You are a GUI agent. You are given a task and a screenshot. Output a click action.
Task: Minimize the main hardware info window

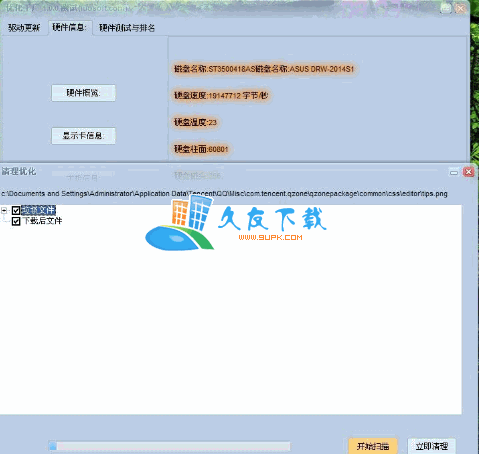tap(446, 8)
